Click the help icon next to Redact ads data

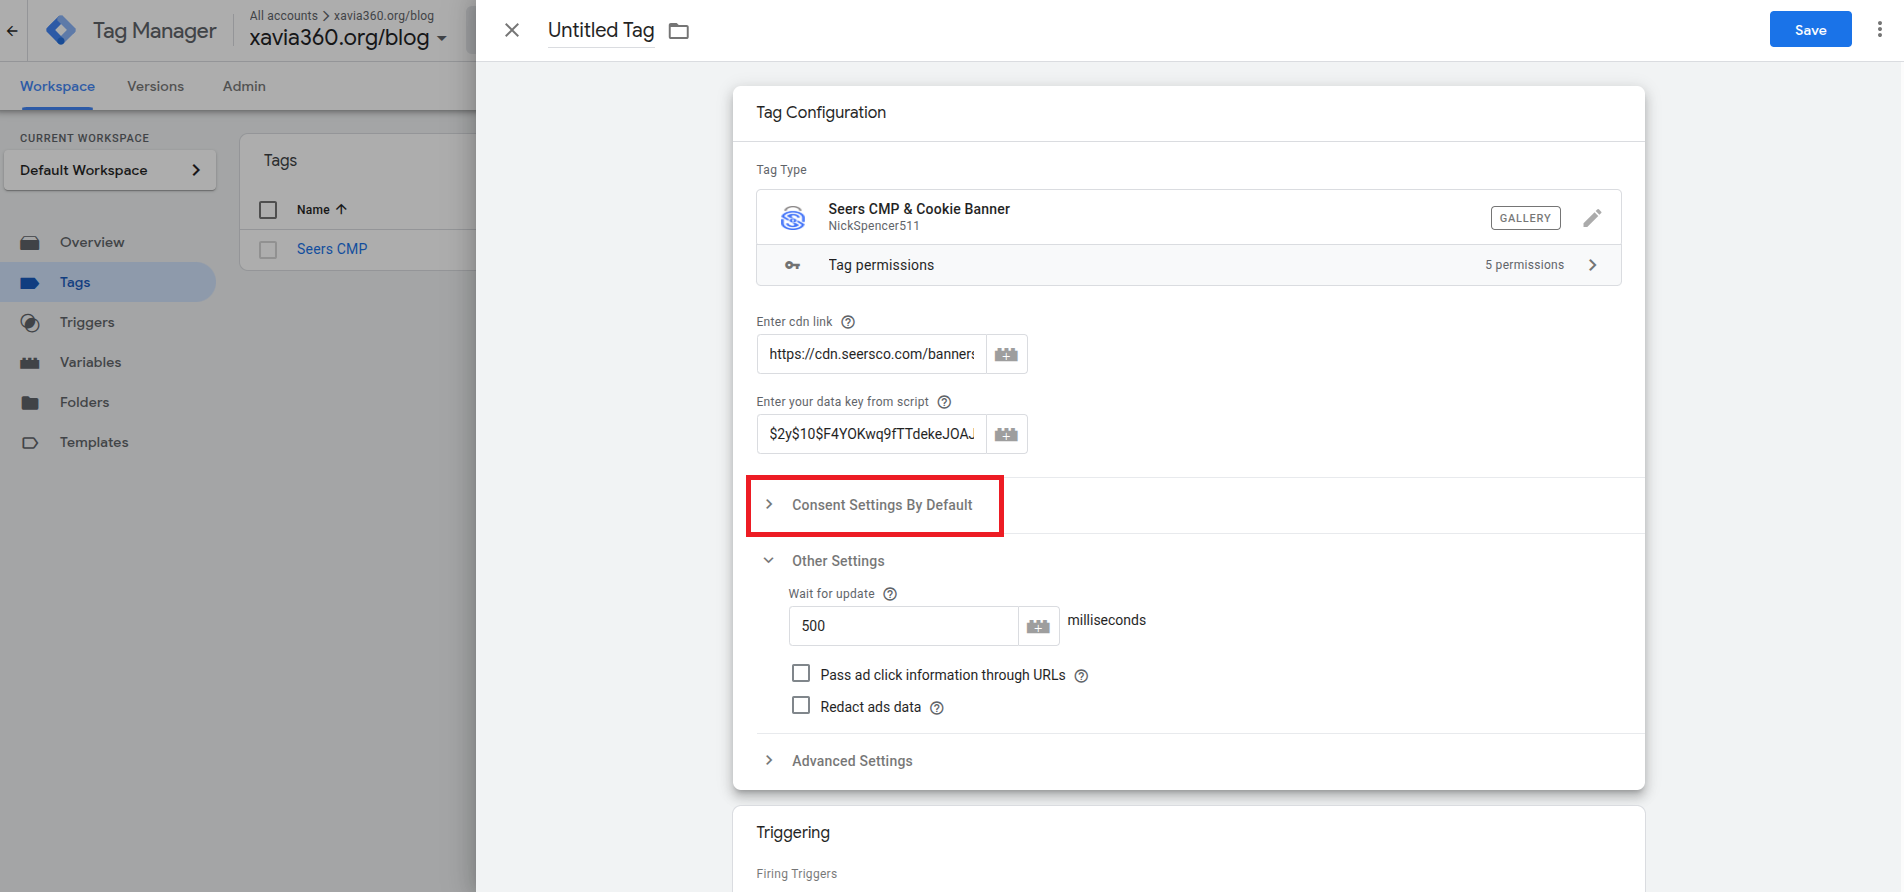click(x=937, y=708)
